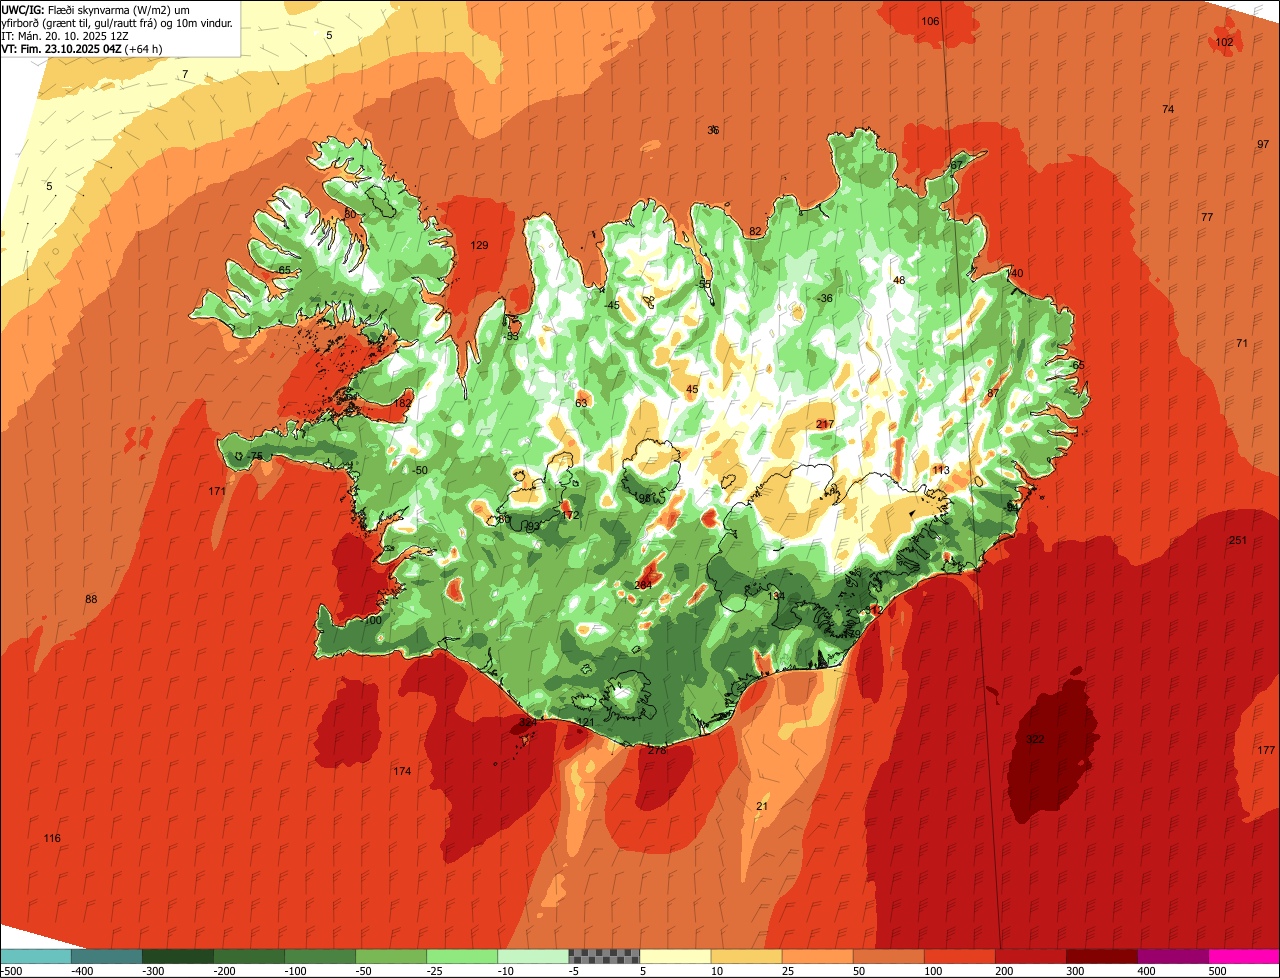
Task: Click the darkest green legend swatch labeled -300
Action: click(x=177, y=955)
